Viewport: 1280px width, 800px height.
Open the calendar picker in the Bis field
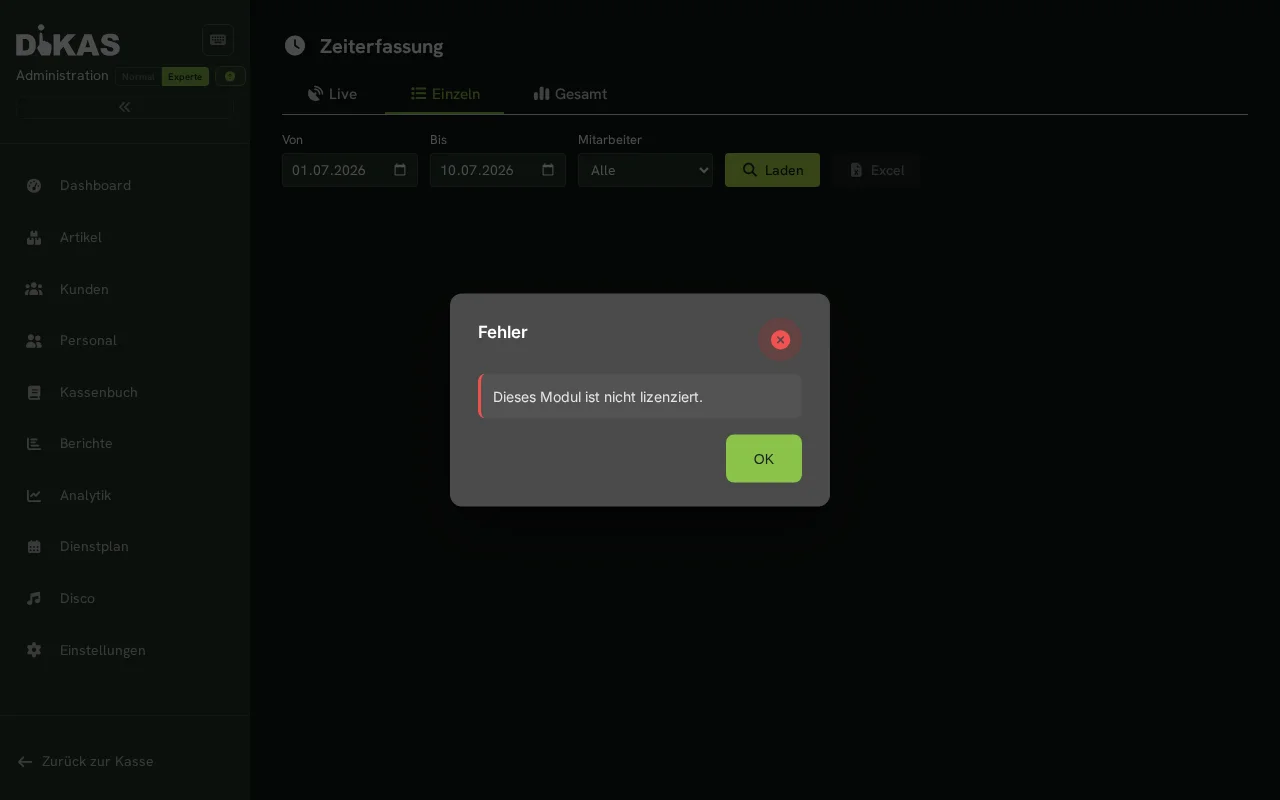pos(548,170)
